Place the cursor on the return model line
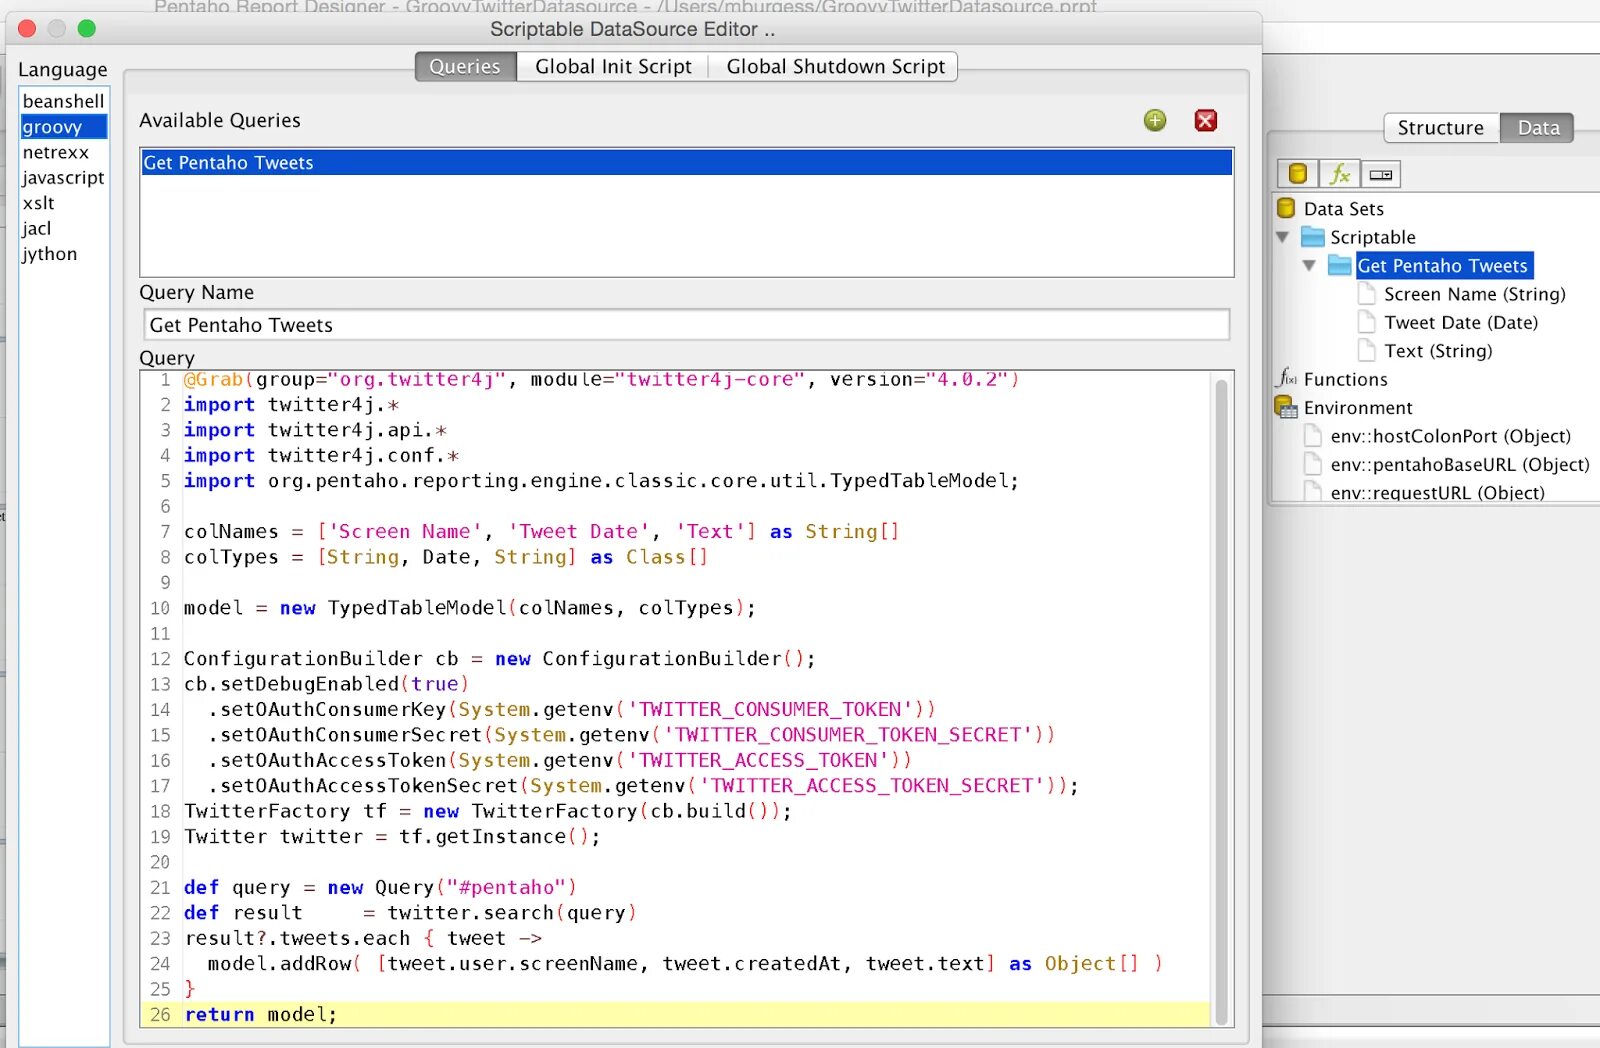The height and width of the screenshot is (1048, 1600). point(675,1014)
